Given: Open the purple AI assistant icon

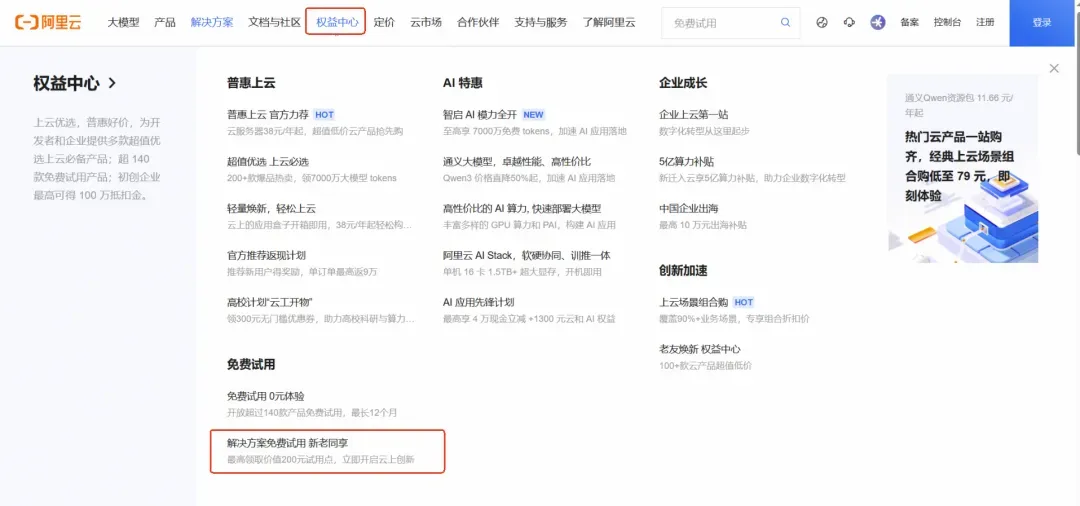Looking at the screenshot, I should [x=878, y=23].
